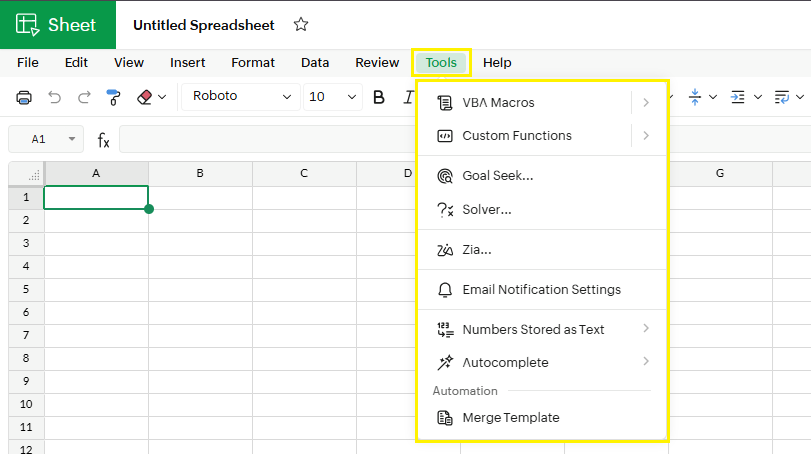
Task: Open the wrap text dropdown arrow
Action: coord(800,97)
